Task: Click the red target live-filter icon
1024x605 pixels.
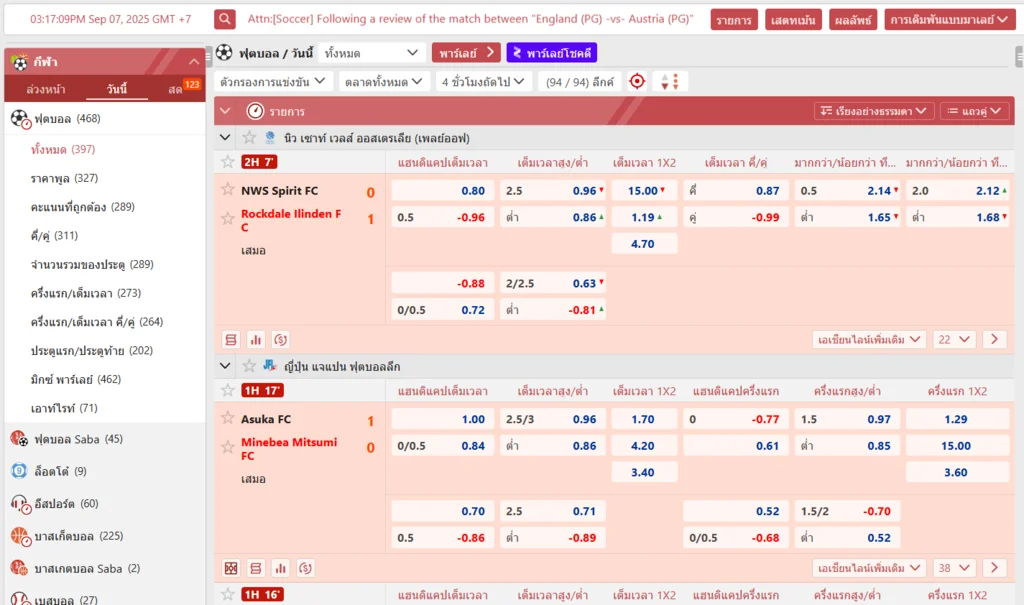Action: pyautogui.click(x=637, y=82)
